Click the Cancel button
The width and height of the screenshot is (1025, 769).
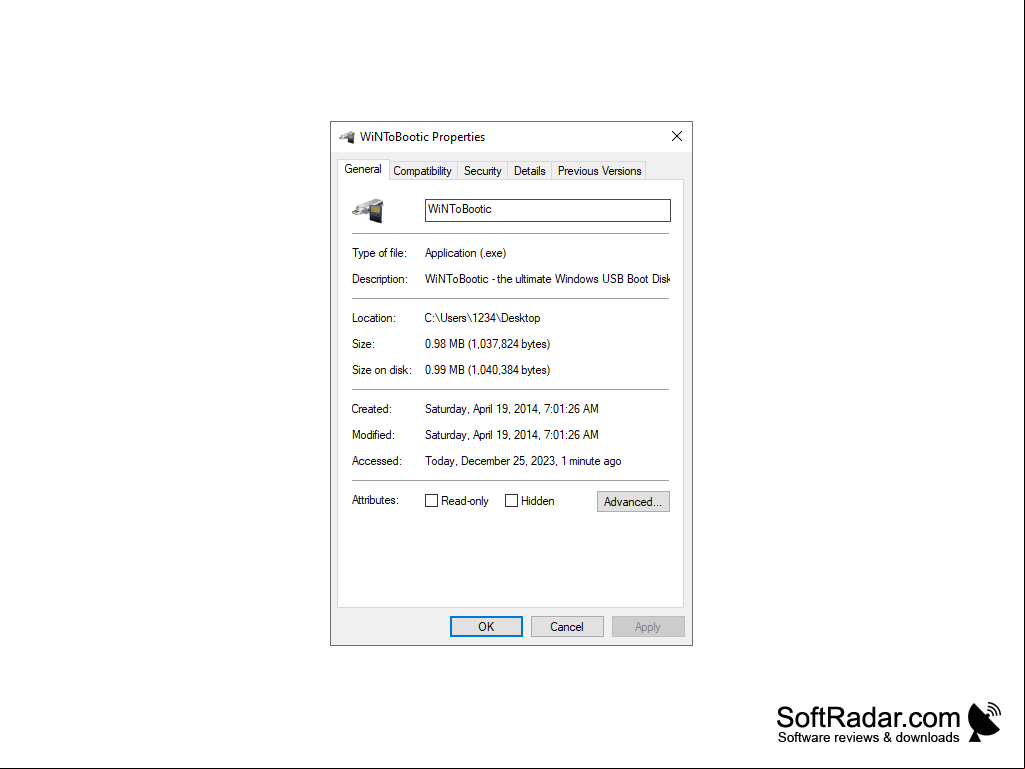pos(567,626)
